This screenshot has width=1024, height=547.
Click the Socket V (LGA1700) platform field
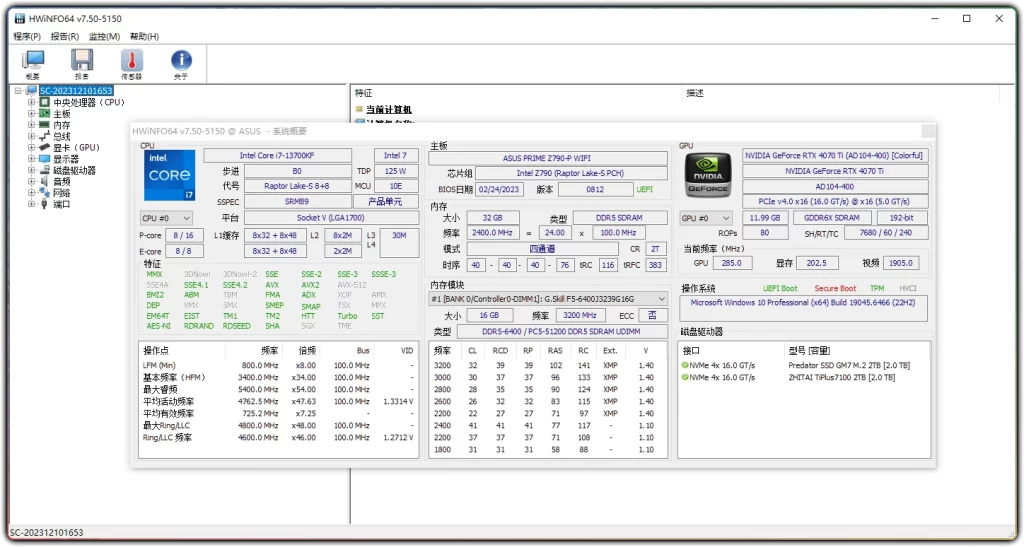331,218
